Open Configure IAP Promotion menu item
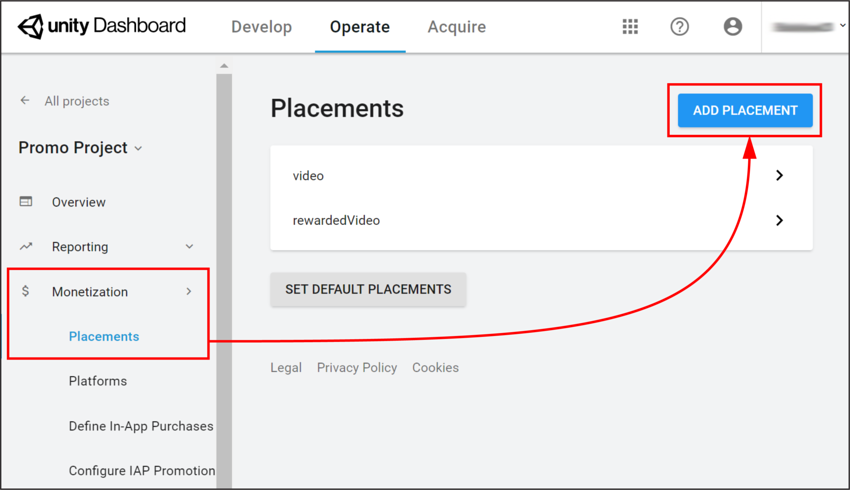This screenshot has width=850, height=490. click(x=142, y=470)
